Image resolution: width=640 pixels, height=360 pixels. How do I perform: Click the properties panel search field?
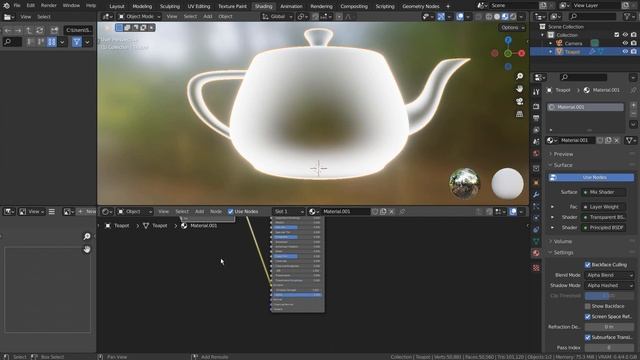click(x=583, y=77)
